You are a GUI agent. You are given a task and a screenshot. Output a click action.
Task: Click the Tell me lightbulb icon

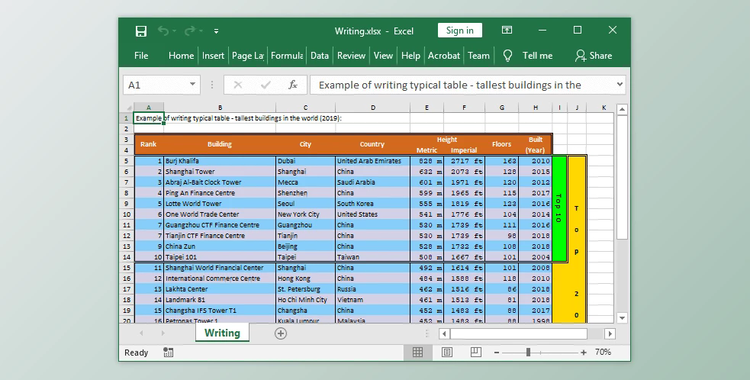click(507, 56)
